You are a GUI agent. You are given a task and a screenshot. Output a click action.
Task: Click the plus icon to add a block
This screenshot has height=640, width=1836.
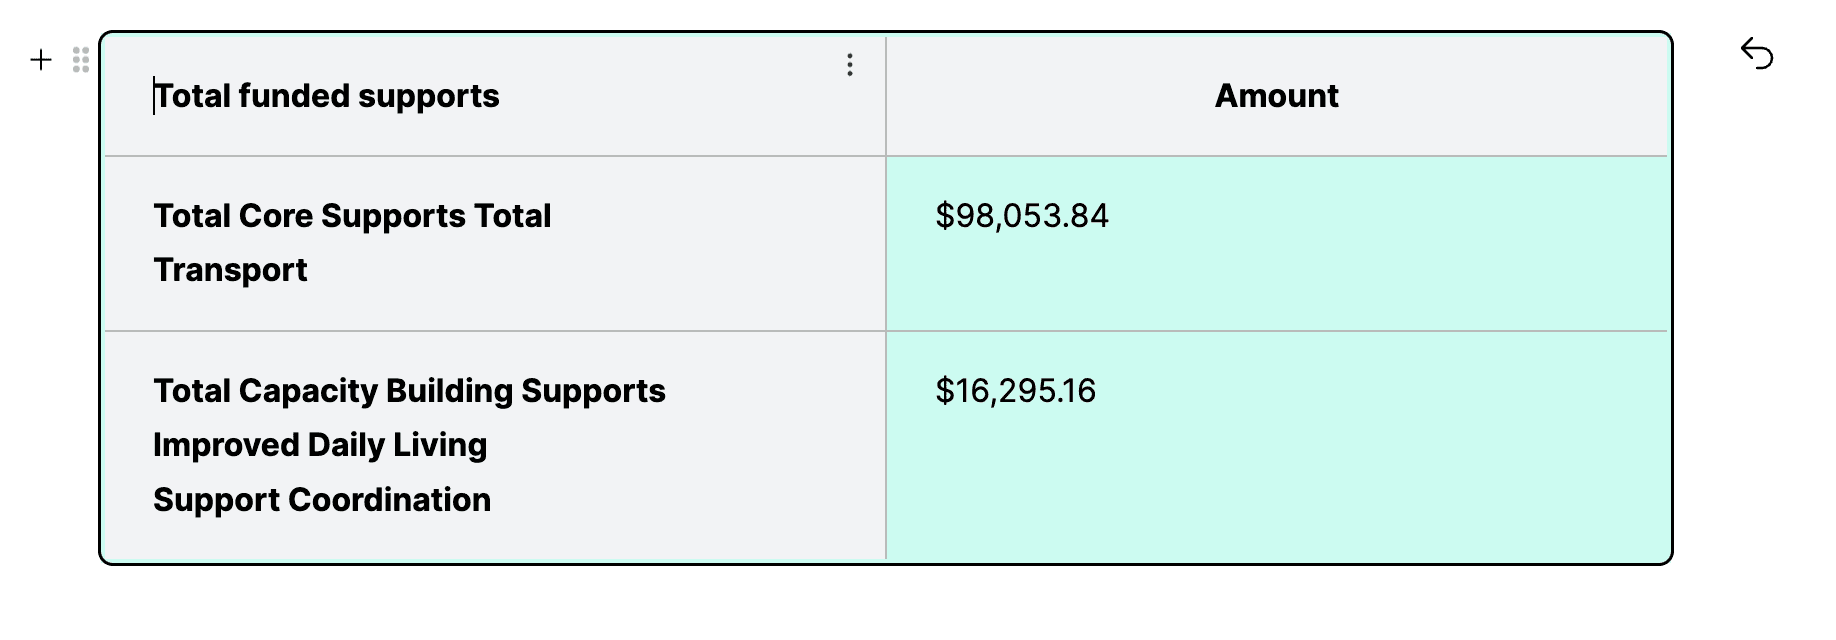pyautogui.click(x=41, y=60)
